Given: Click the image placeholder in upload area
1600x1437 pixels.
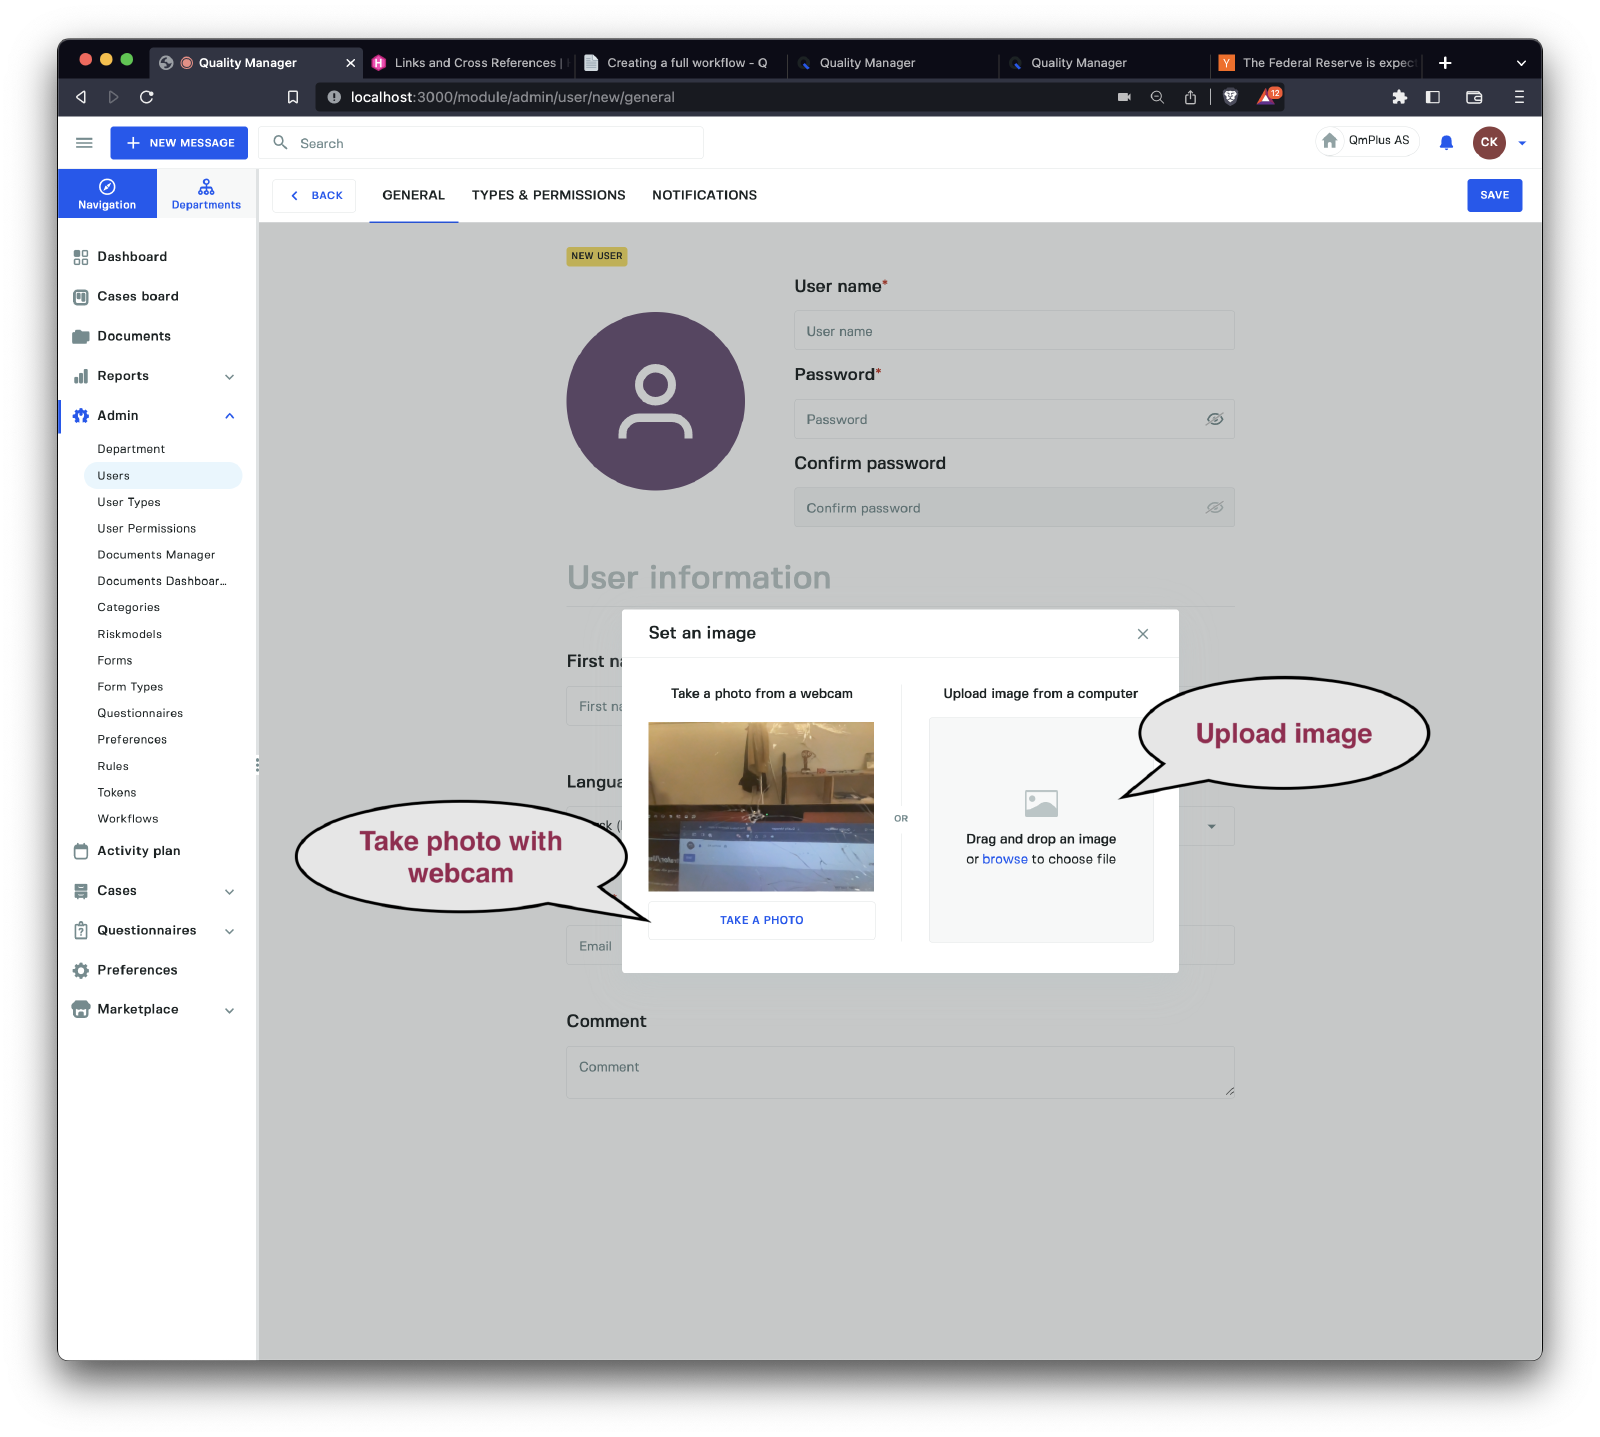Looking at the screenshot, I should [x=1041, y=803].
